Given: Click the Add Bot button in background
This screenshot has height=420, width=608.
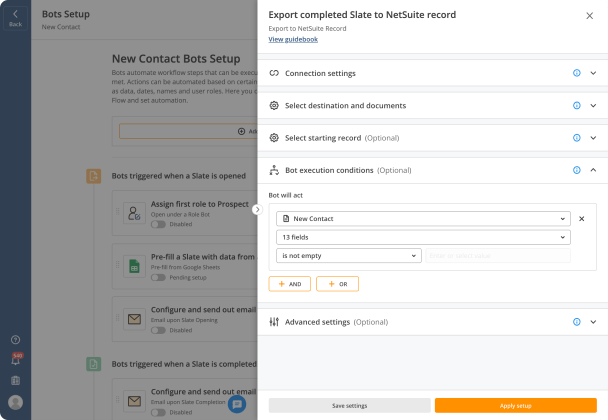Looking at the screenshot, I should [188, 131].
